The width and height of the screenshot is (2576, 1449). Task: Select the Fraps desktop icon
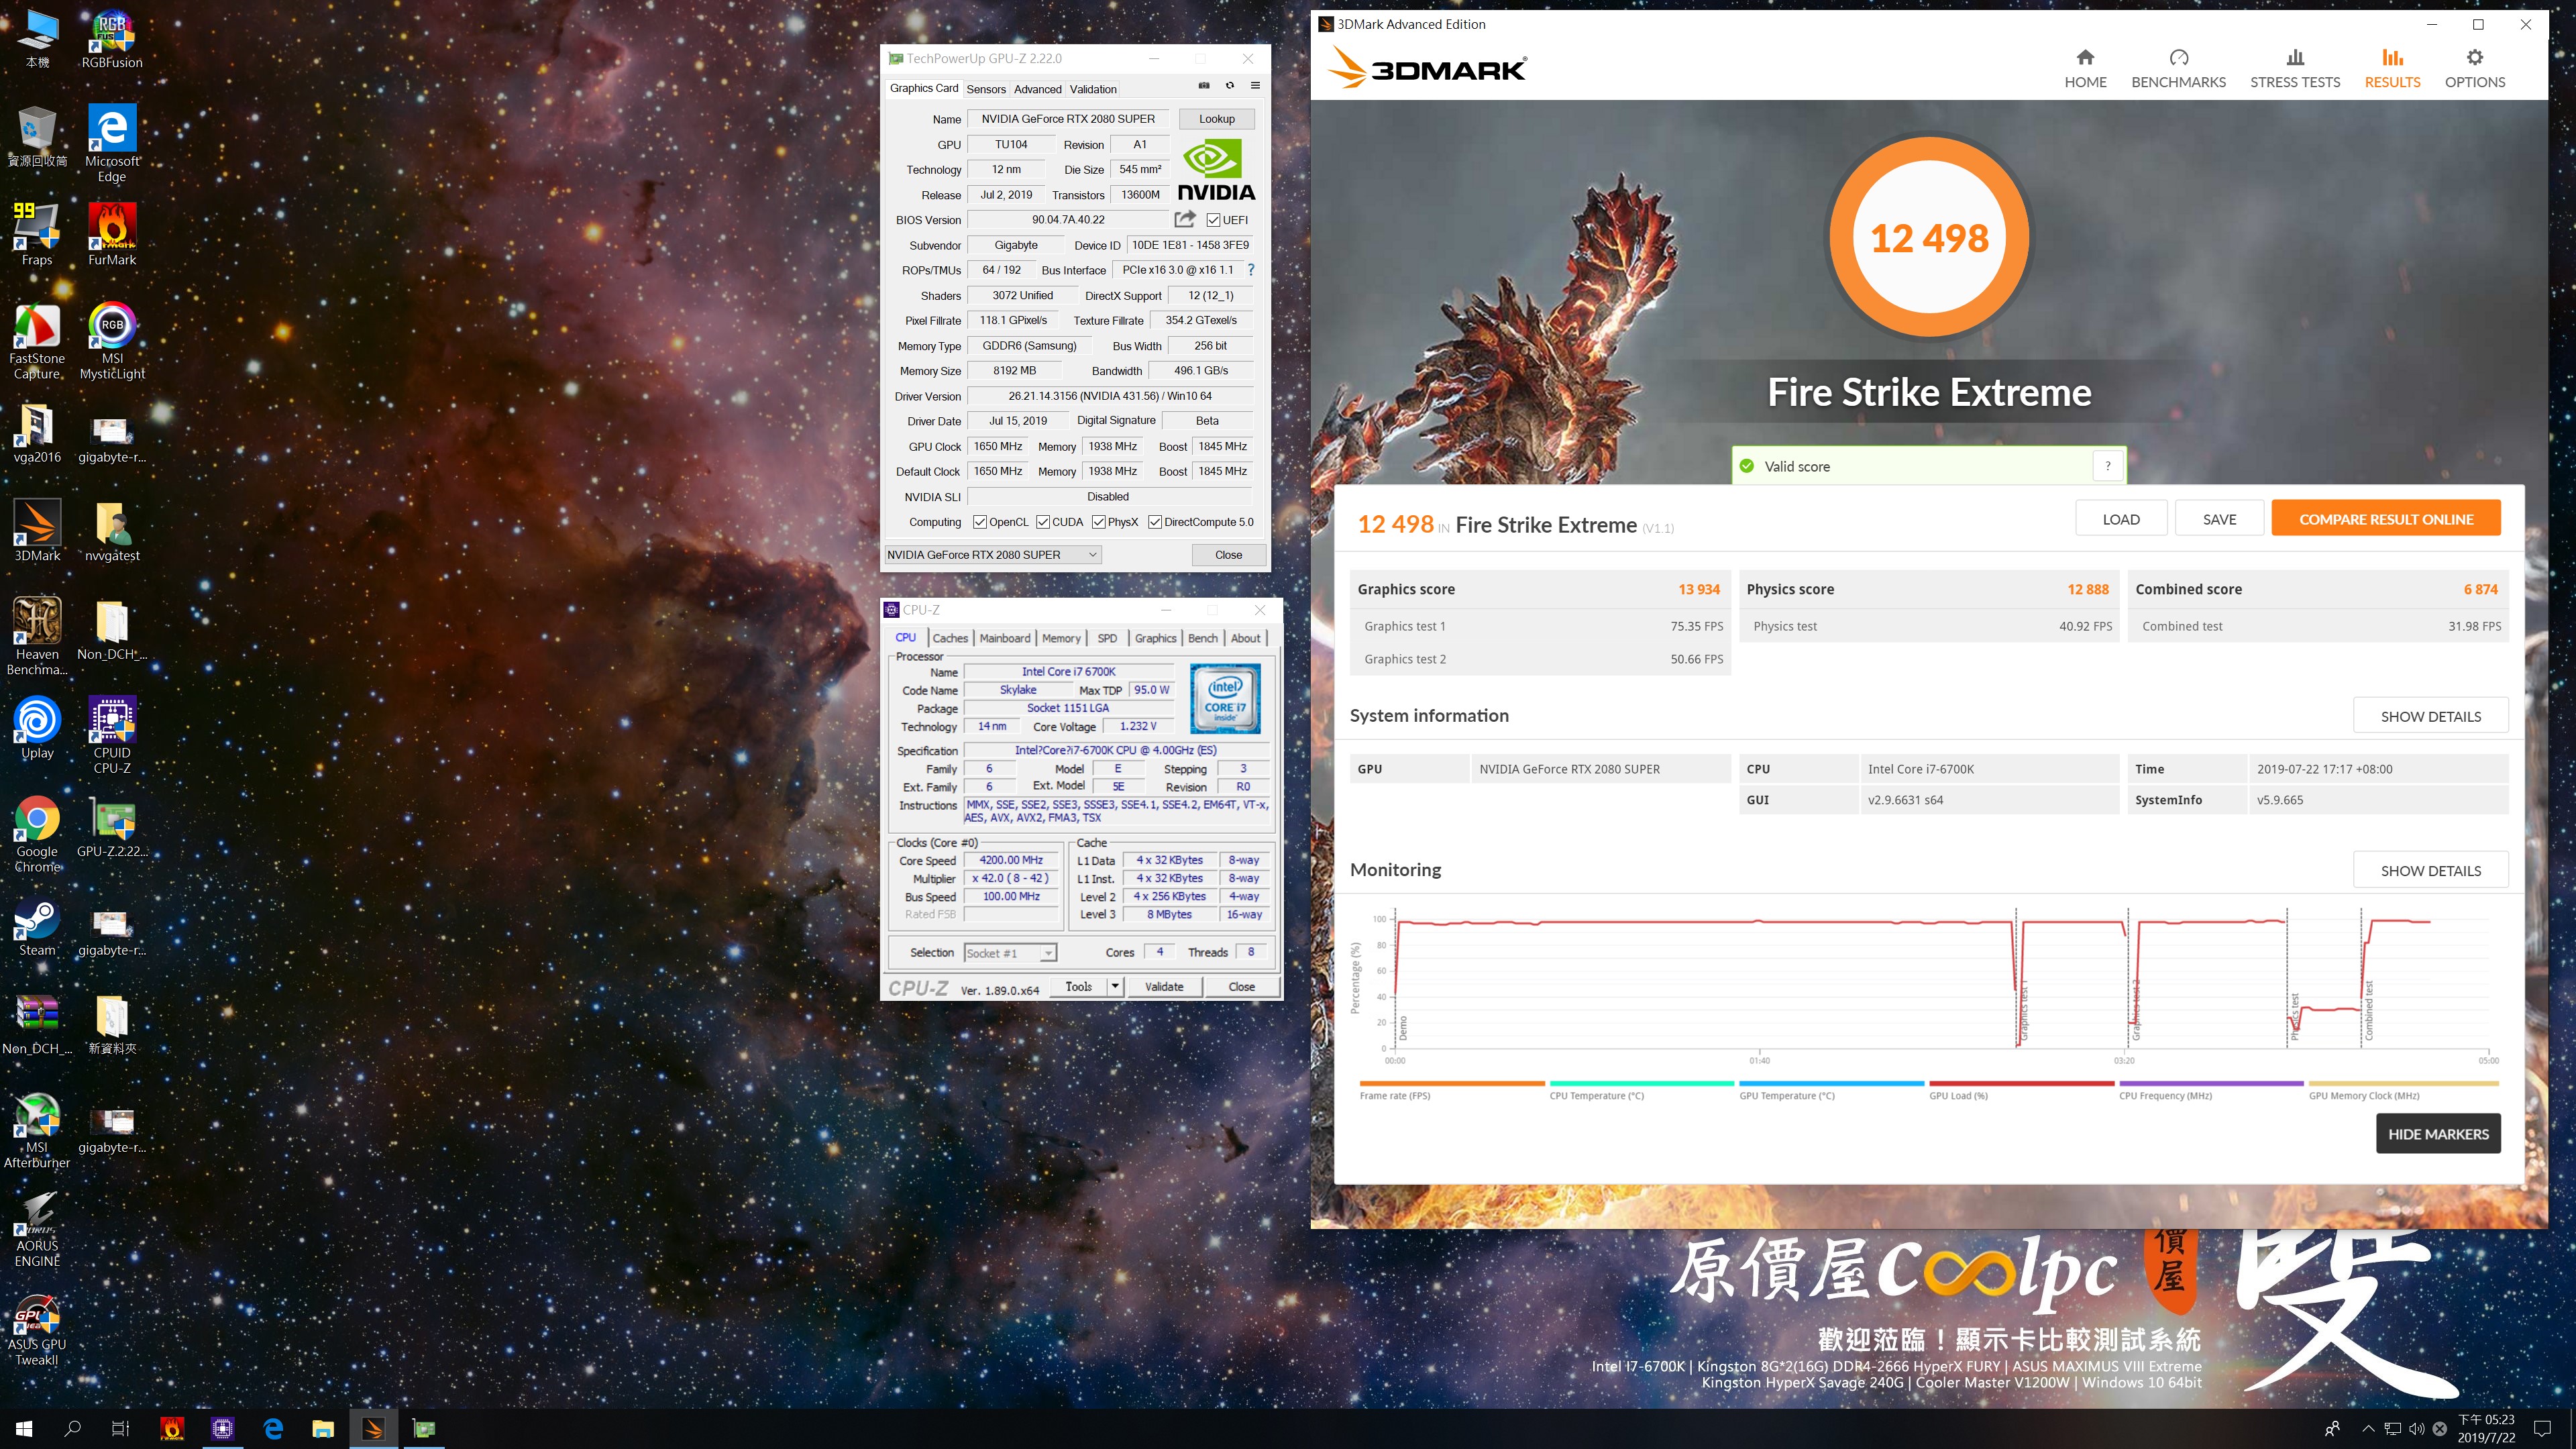click(37, 233)
